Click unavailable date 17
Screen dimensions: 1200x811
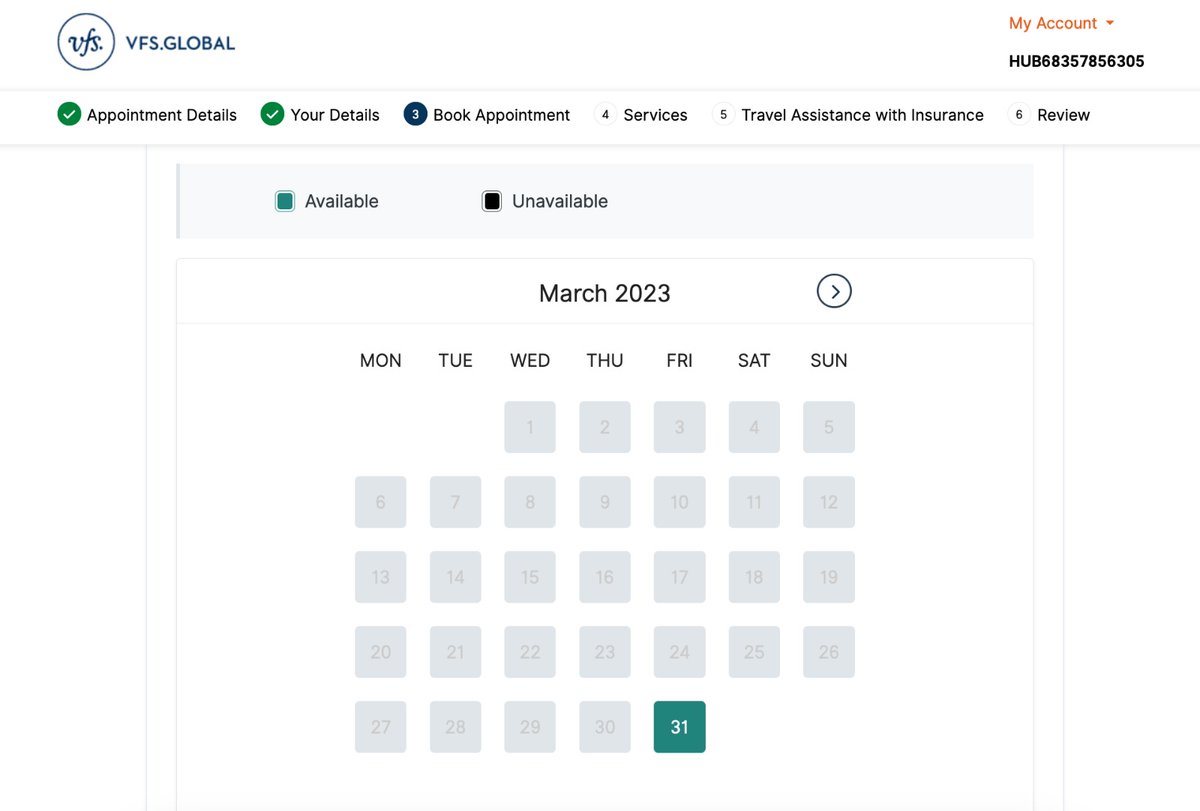(680, 577)
